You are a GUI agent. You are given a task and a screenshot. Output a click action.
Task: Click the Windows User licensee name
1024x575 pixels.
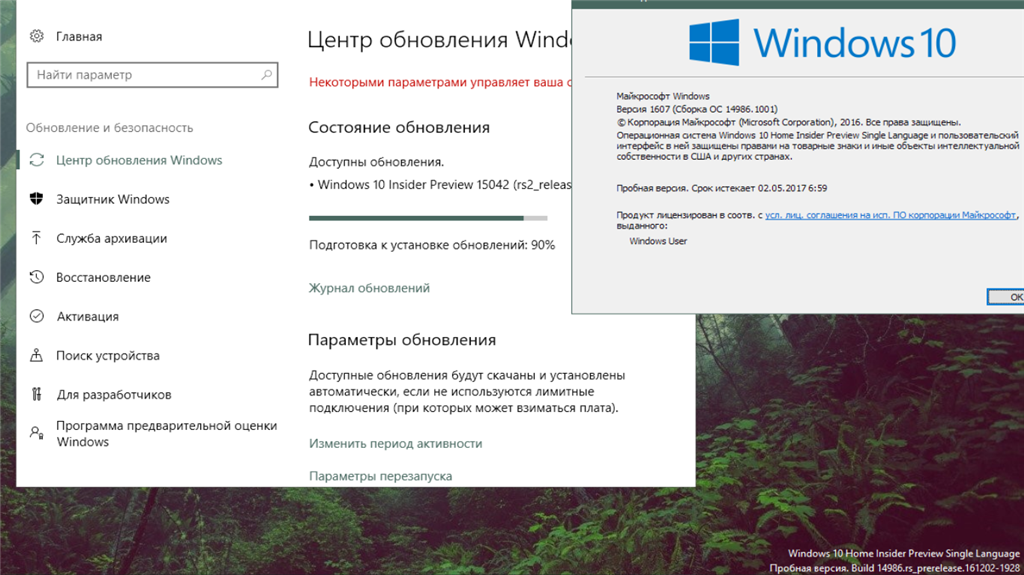[658, 241]
